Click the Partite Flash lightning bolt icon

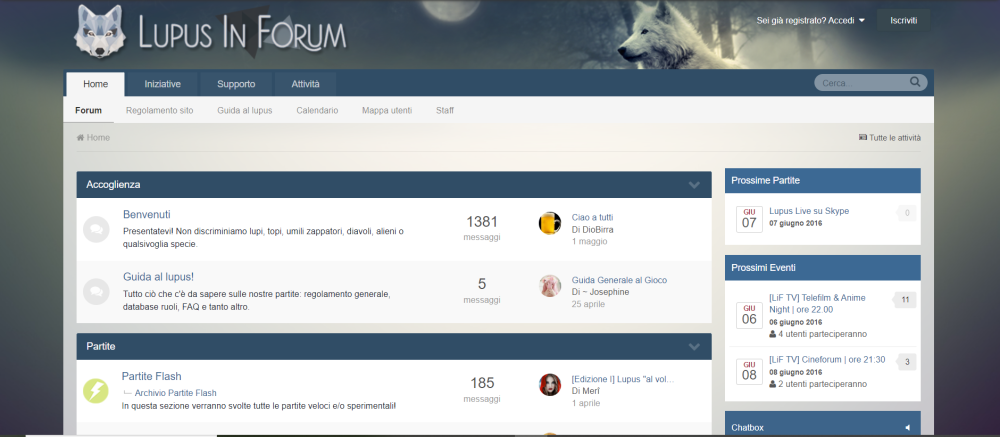[96, 390]
